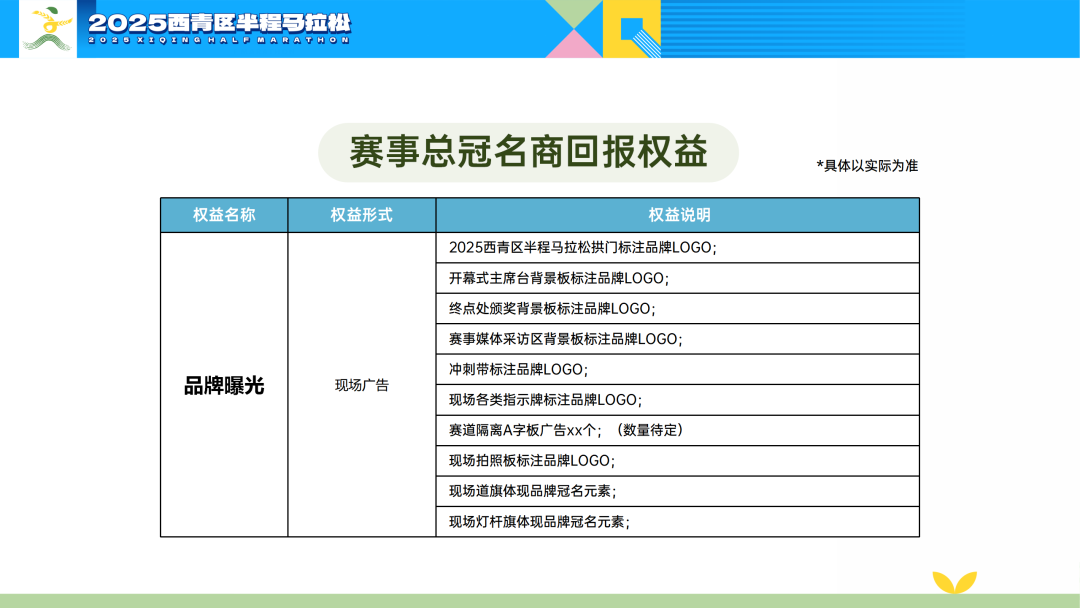Click the 品牌曝光 table cell
Image resolution: width=1080 pixels, height=608 pixels.
click(224, 385)
